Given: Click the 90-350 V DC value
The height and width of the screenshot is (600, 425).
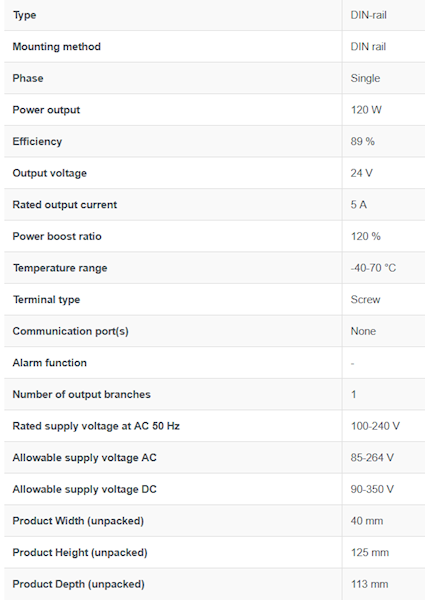Looking at the screenshot, I should tap(372, 489).
